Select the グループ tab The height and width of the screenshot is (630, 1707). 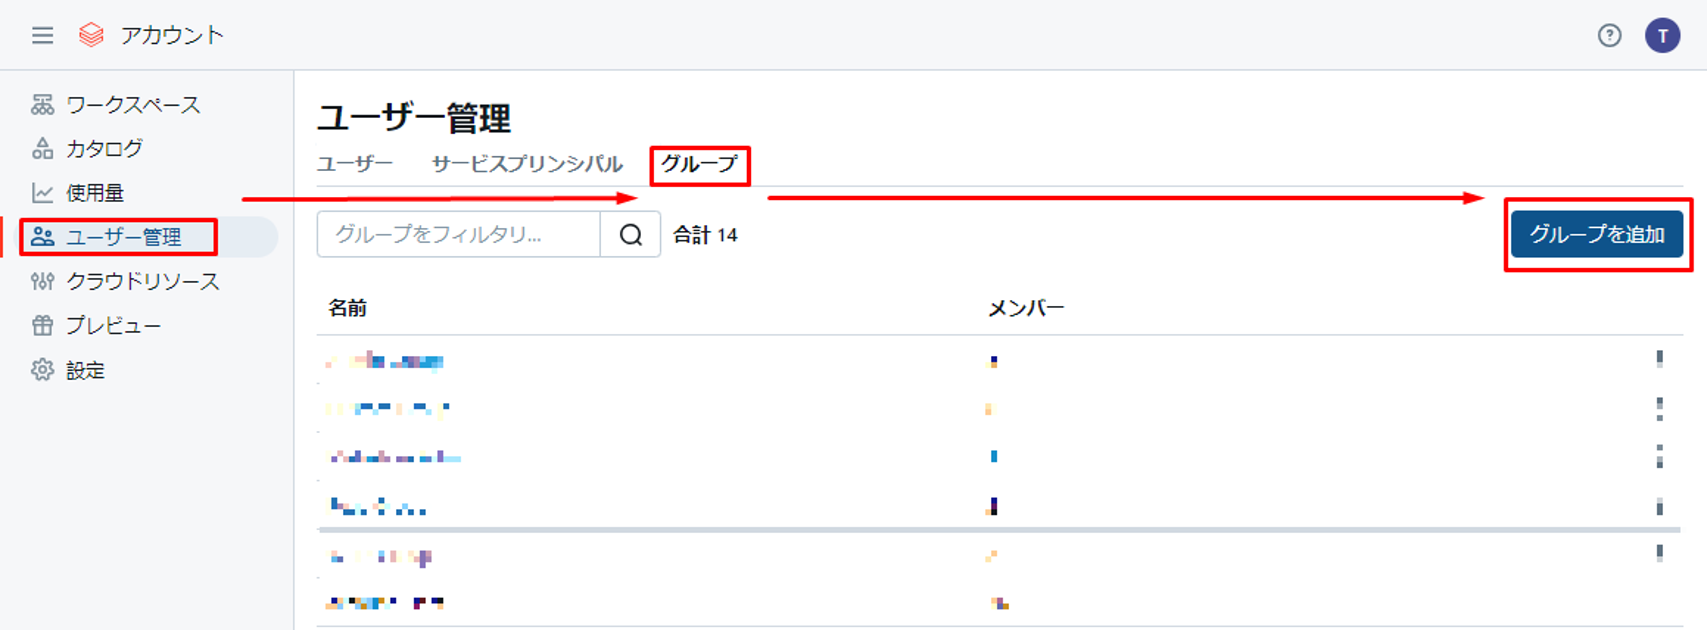click(x=699, y=164)
